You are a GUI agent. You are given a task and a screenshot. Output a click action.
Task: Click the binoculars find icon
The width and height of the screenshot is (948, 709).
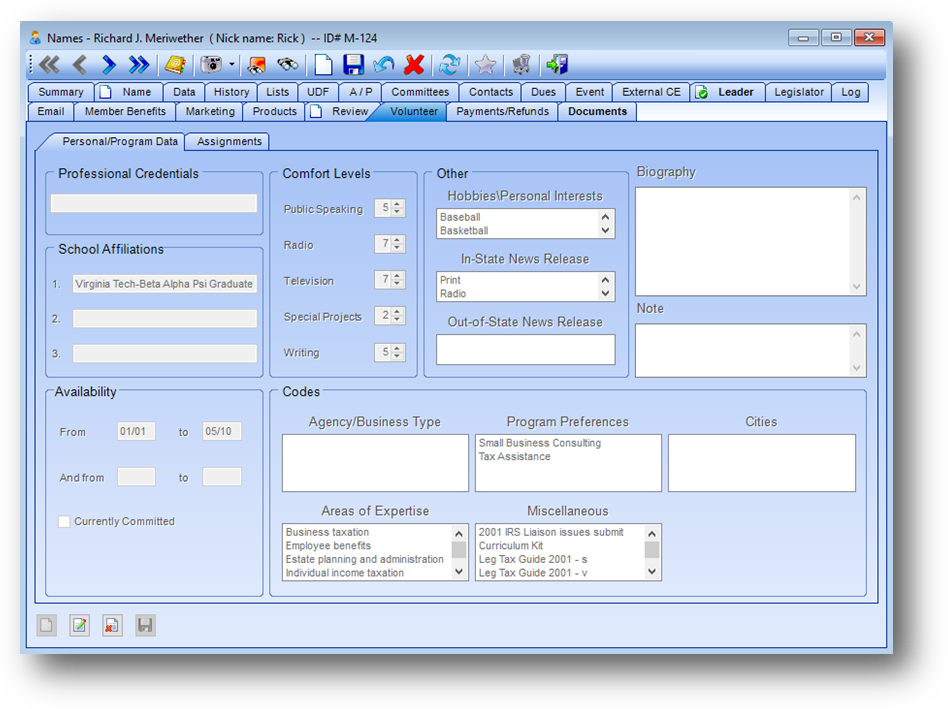click(x=288, y=64)
